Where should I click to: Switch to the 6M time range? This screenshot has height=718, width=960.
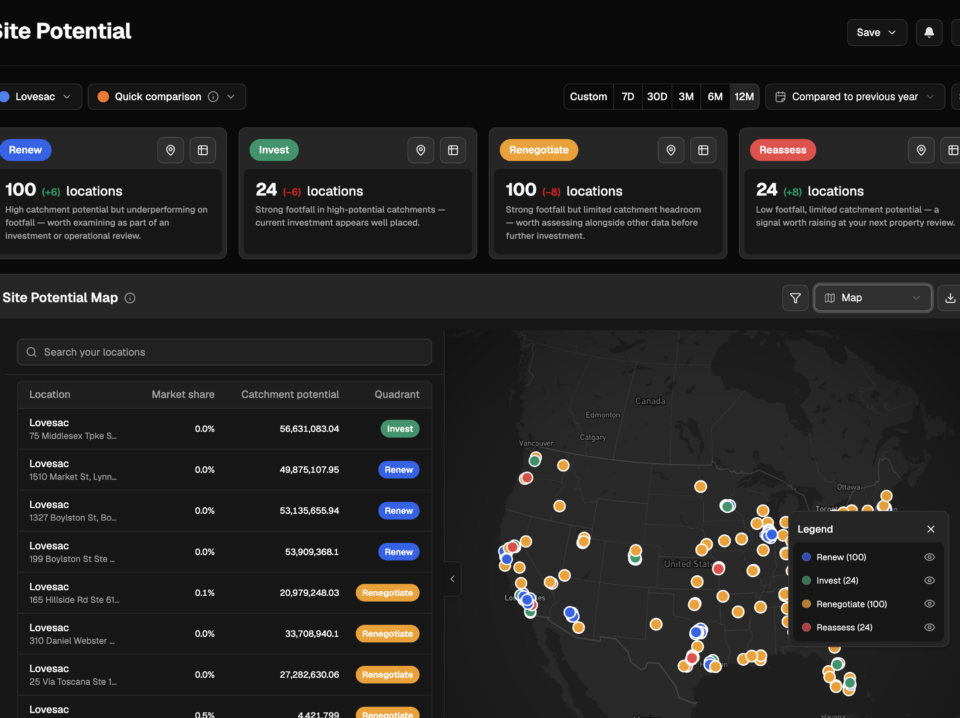715,97
